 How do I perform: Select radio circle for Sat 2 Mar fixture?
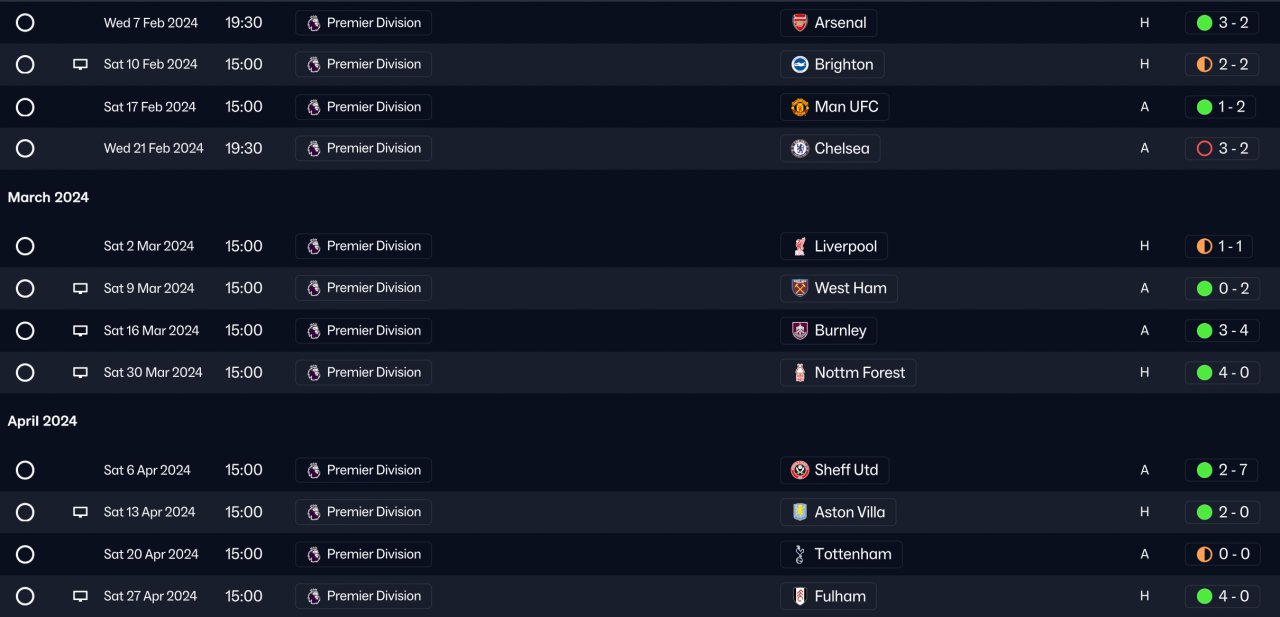click(x=25, y=247)
